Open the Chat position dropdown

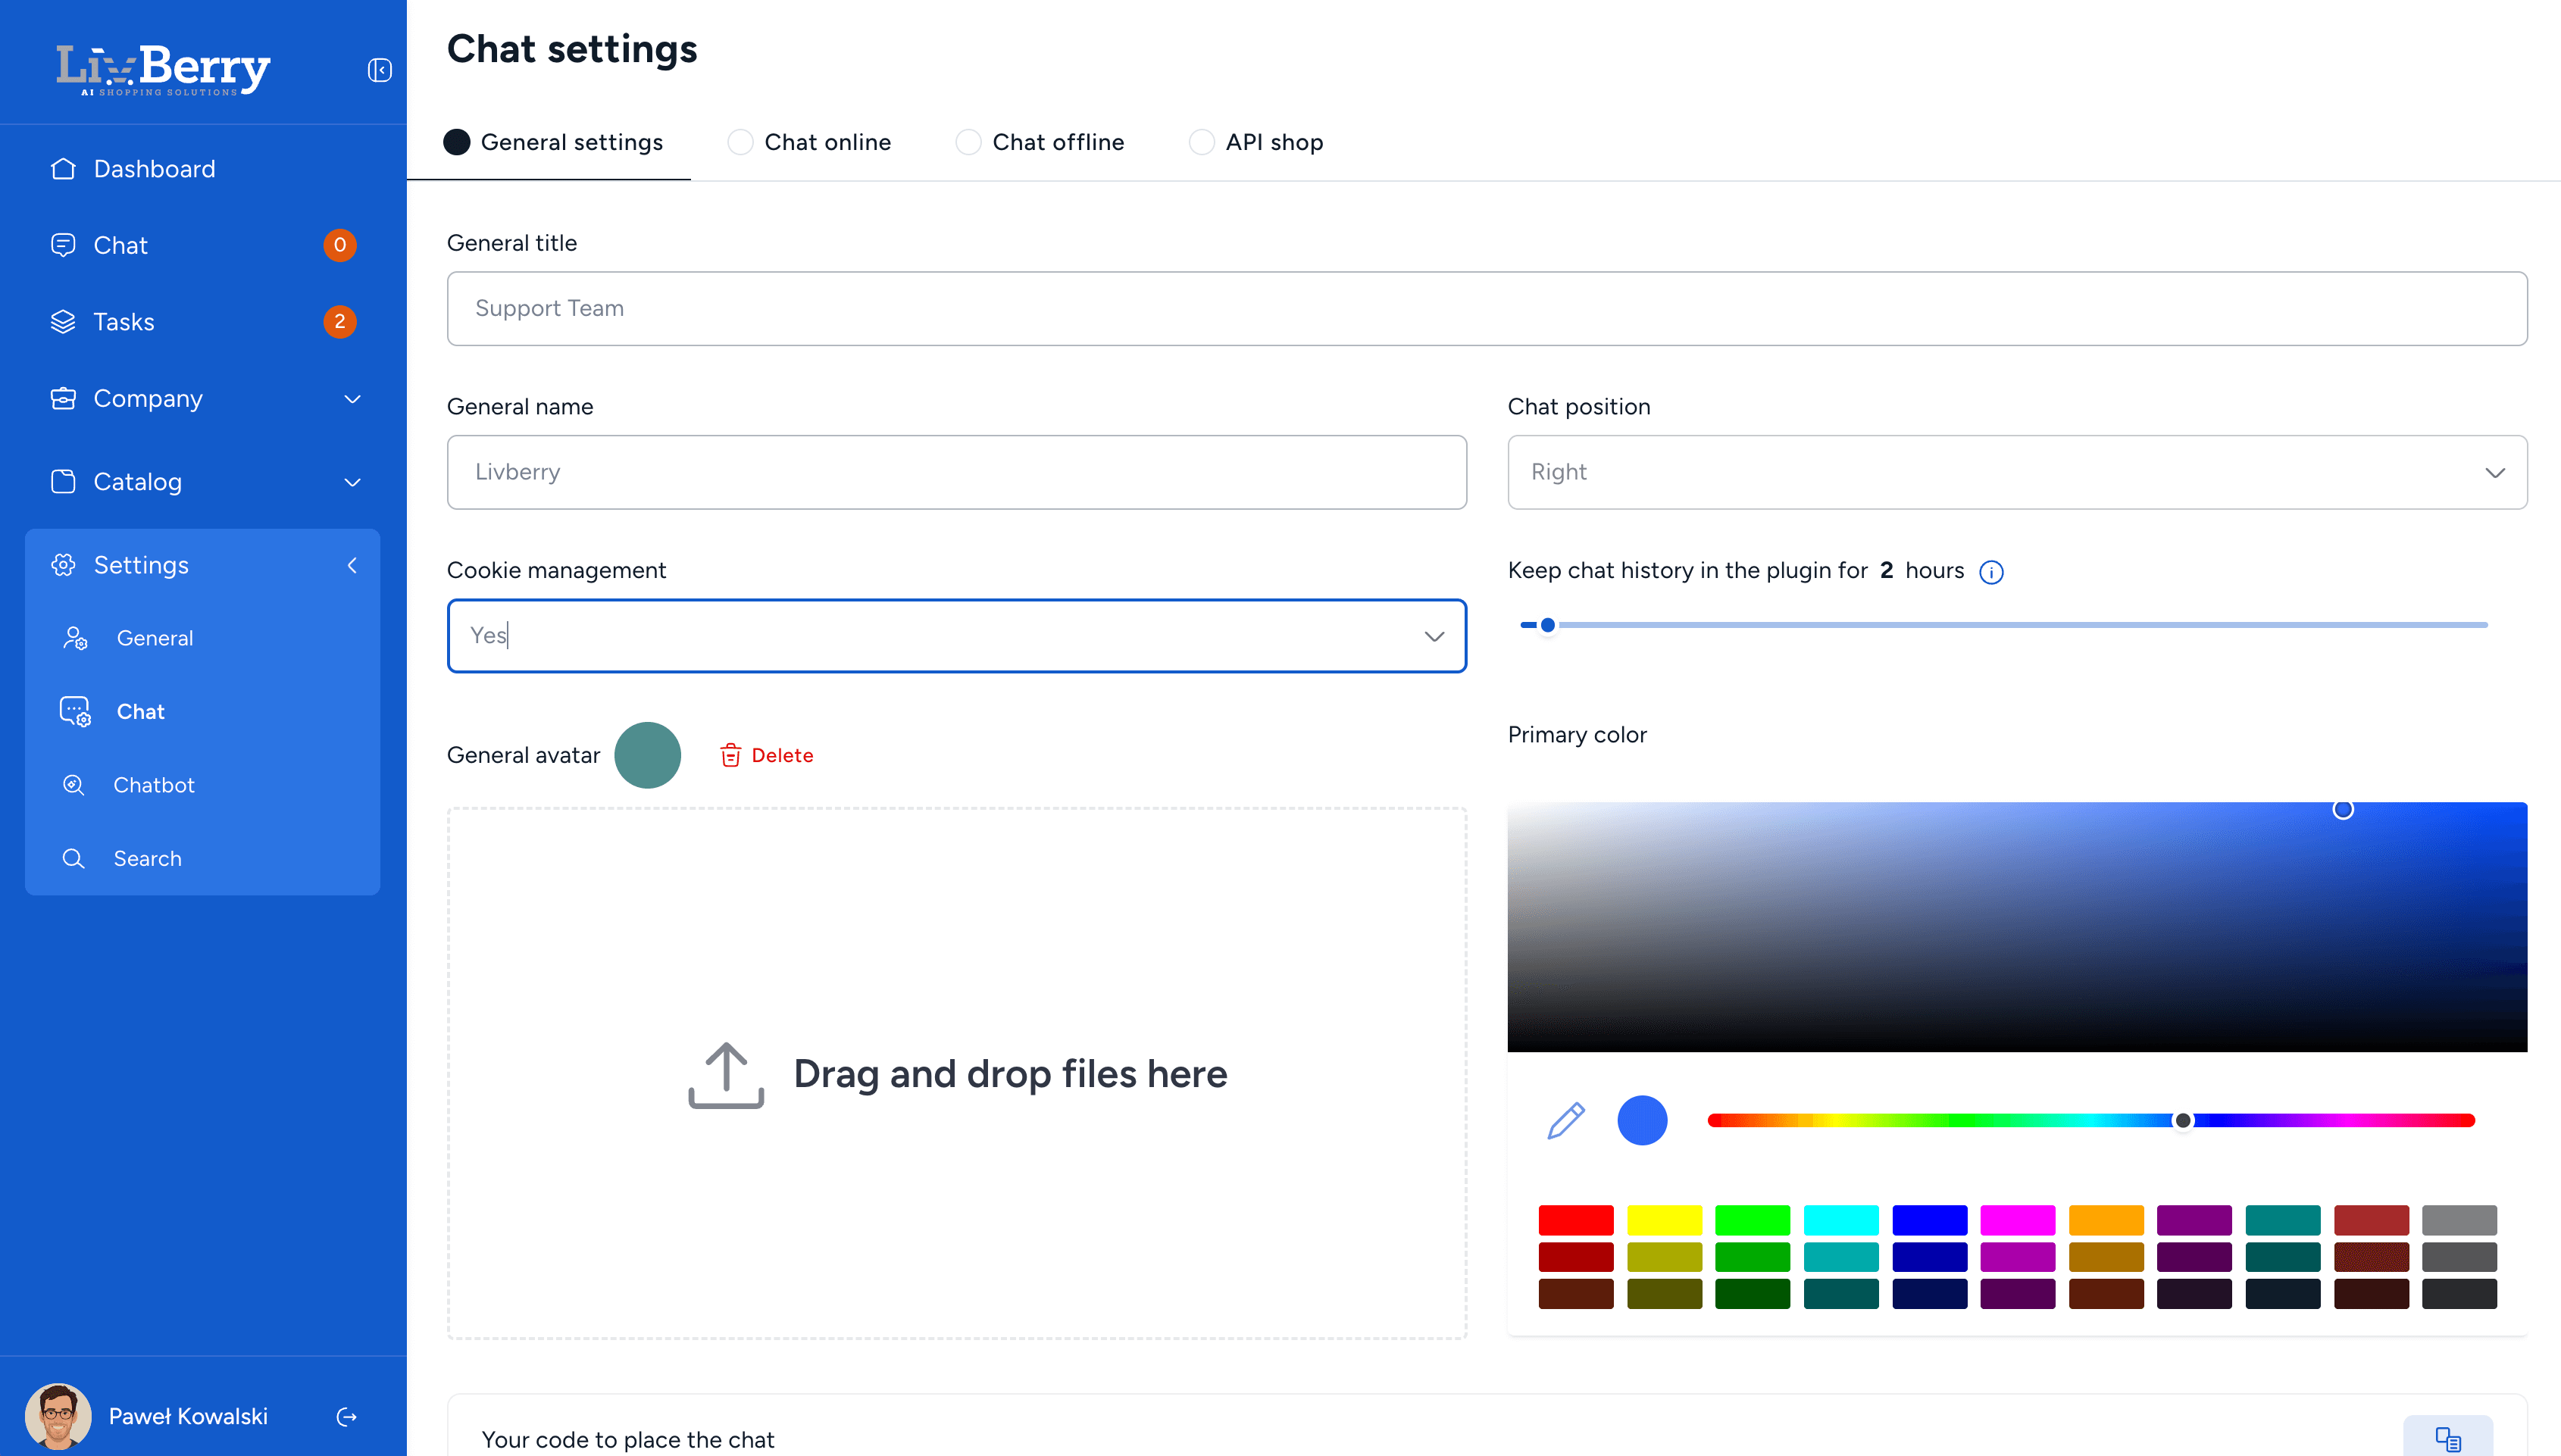pos(2016,472)
